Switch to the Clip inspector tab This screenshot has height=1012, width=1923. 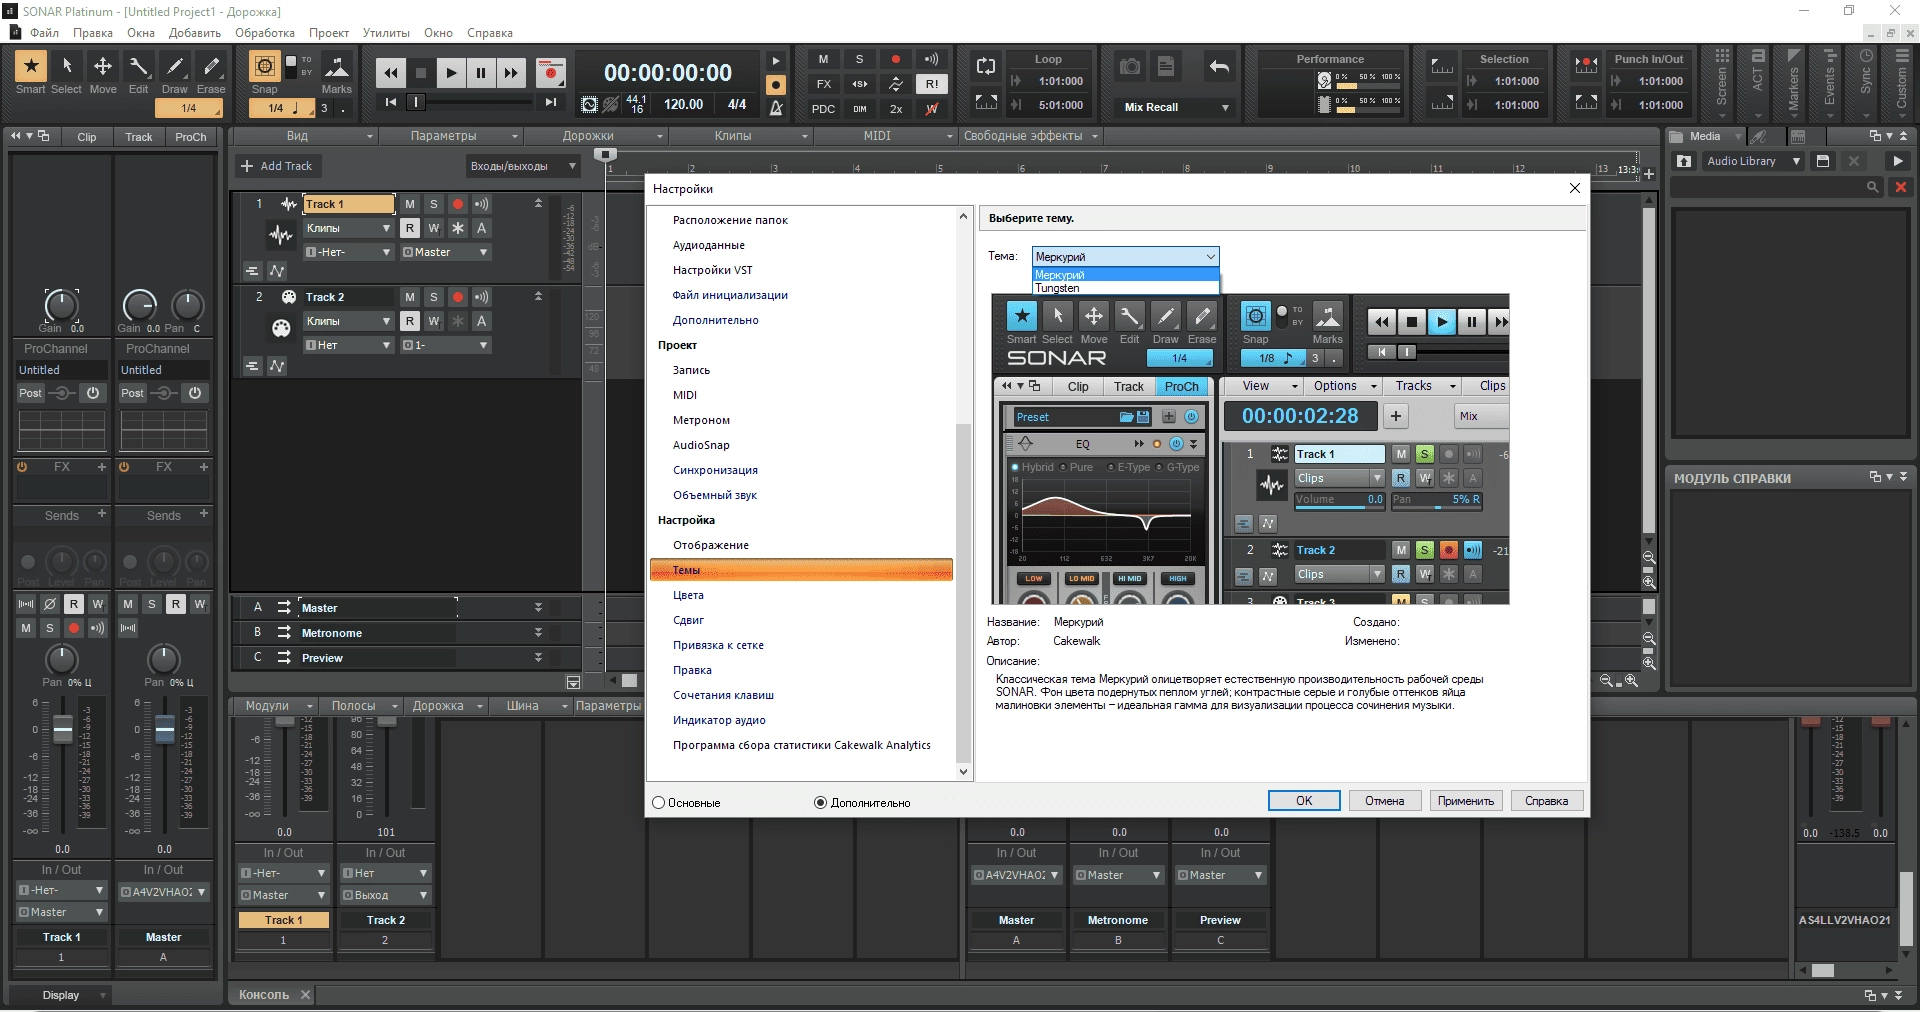pos(87,137)
